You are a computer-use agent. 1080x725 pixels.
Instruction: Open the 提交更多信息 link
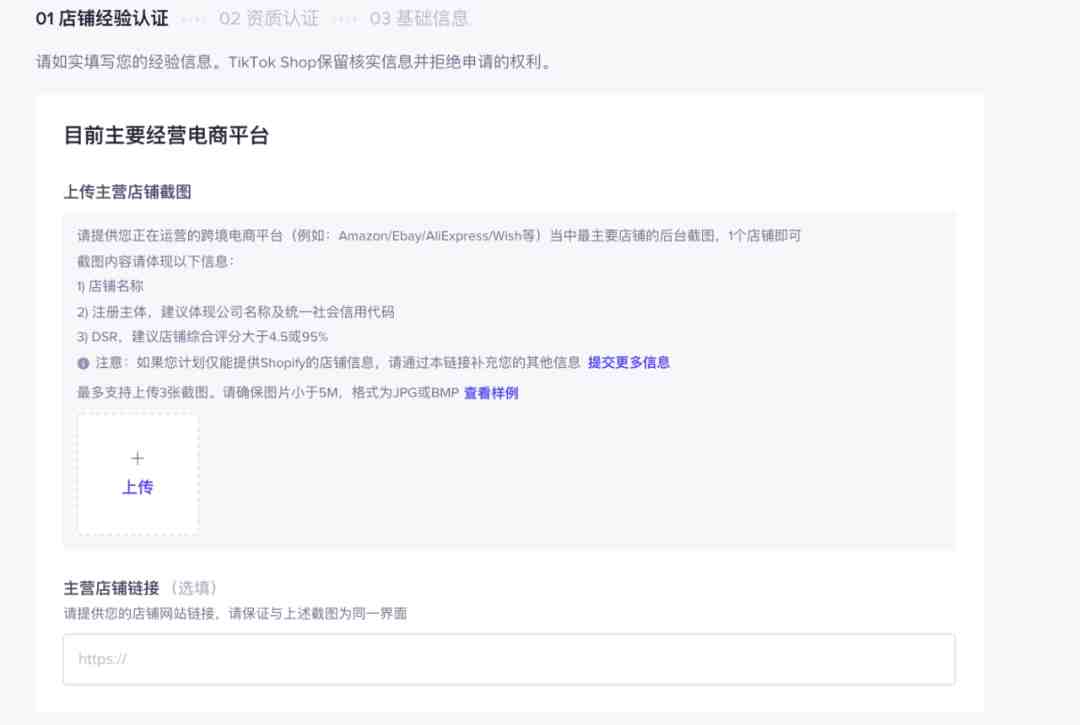click(x=629, y=362)
